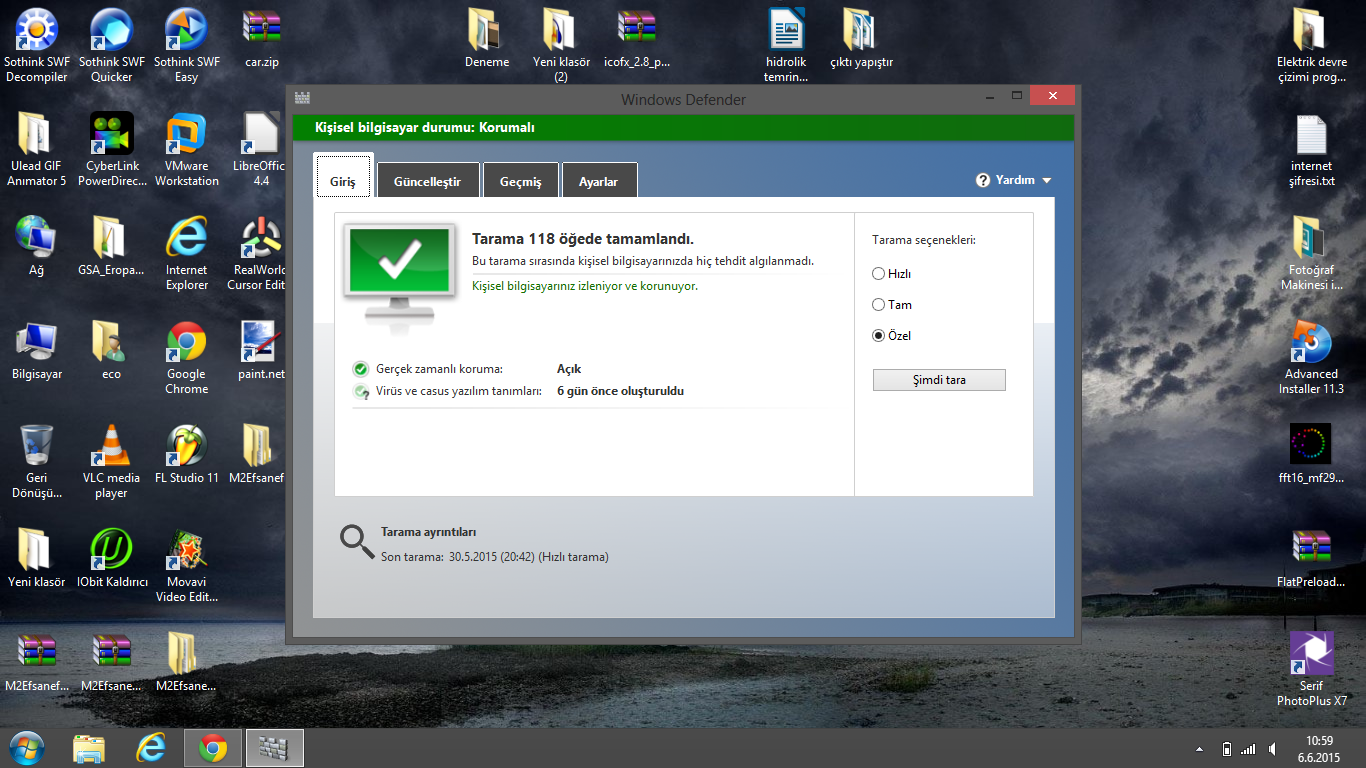Select LibreOffice 4.4 desktop icon
The width and height of the screenshot is (1366, 768).
261,151
